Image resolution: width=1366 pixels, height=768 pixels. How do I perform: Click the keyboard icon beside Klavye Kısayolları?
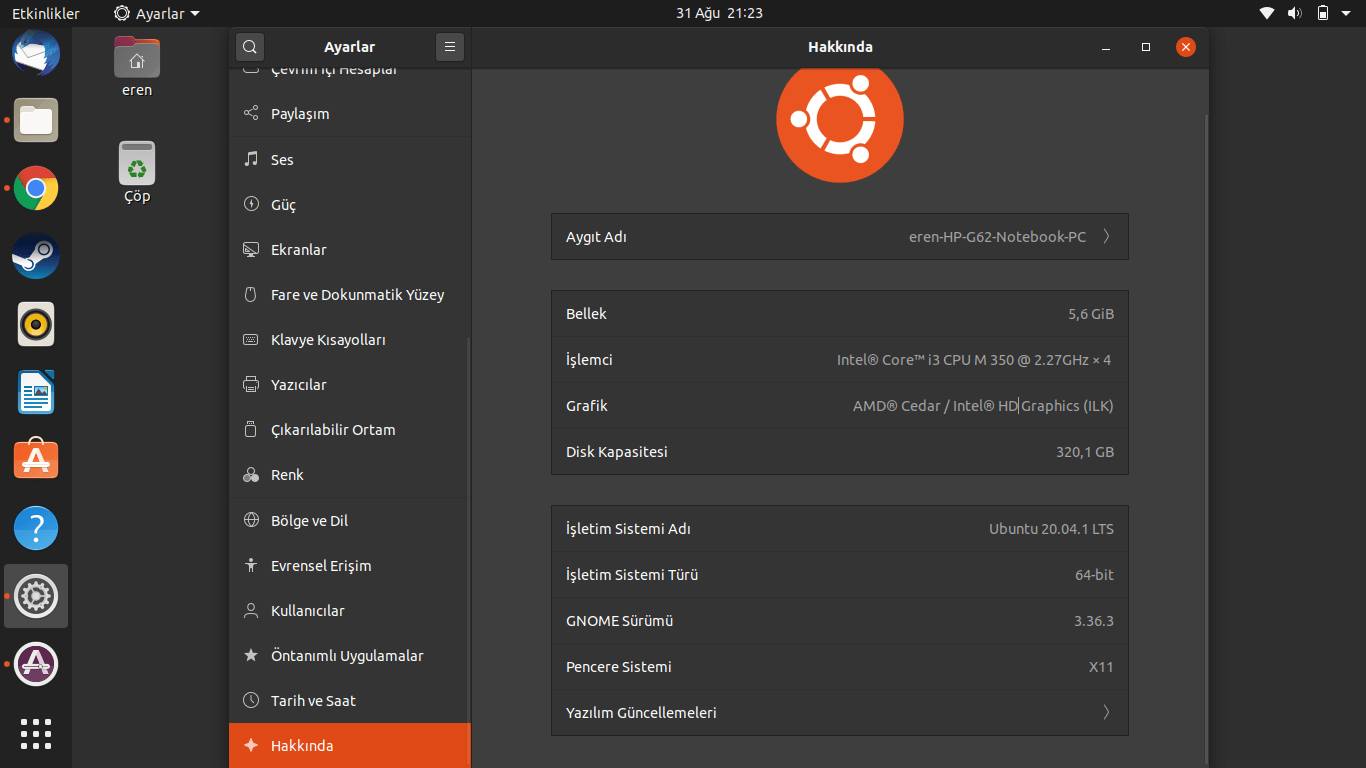[251, 339]
